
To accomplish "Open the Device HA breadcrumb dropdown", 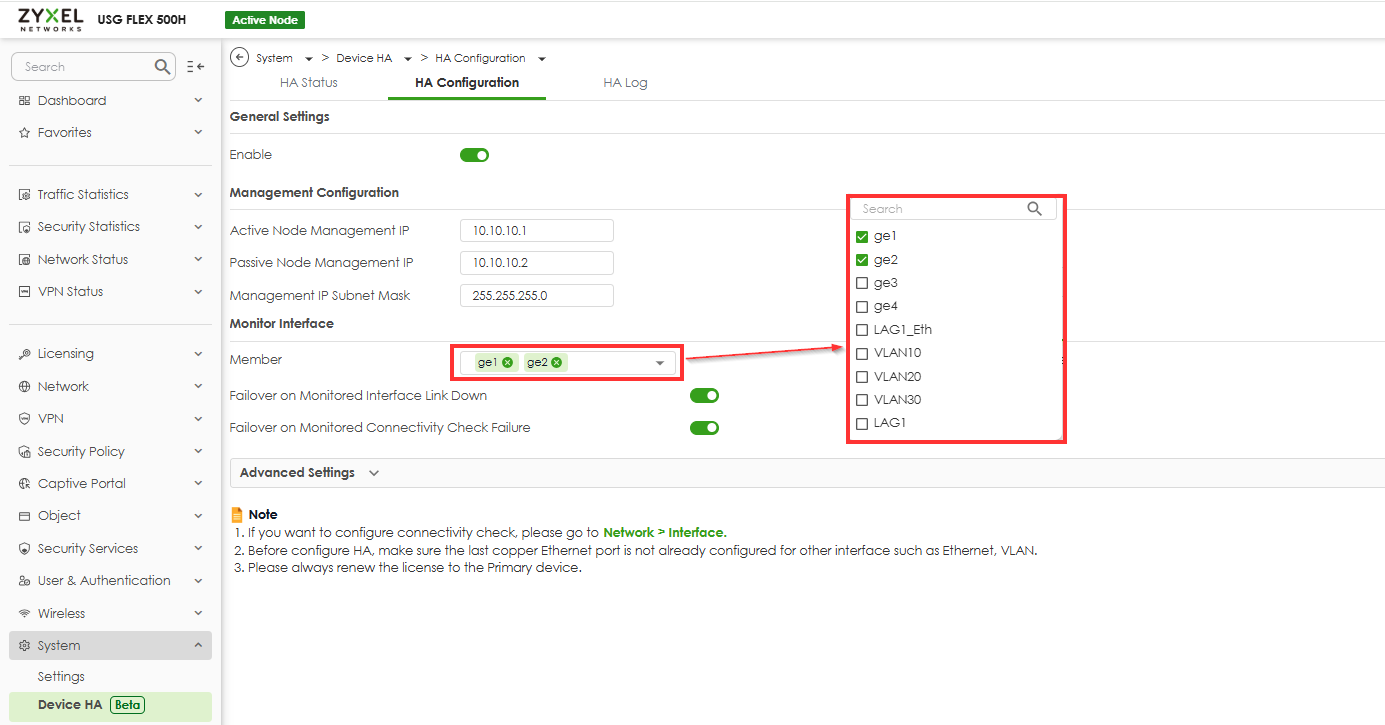I will [x=407, y=57].
